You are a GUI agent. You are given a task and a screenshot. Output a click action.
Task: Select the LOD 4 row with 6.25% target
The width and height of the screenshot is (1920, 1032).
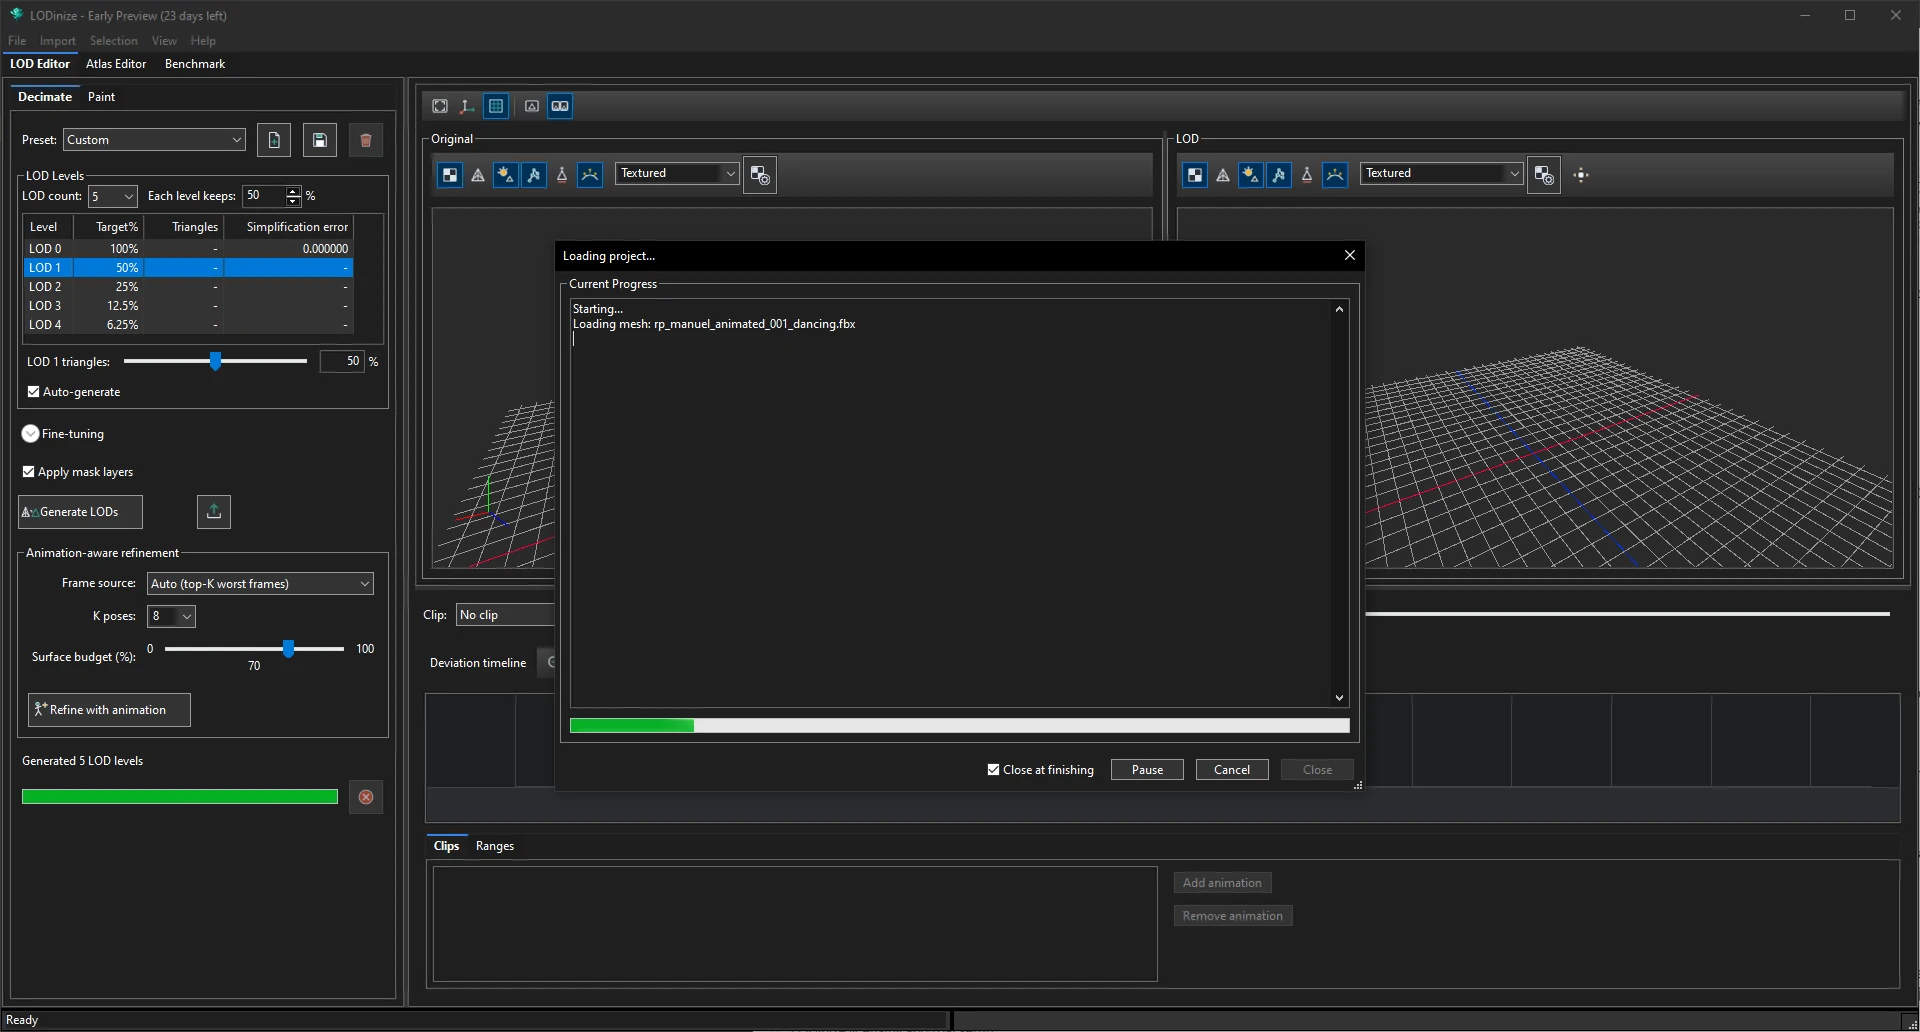[188, 325]
